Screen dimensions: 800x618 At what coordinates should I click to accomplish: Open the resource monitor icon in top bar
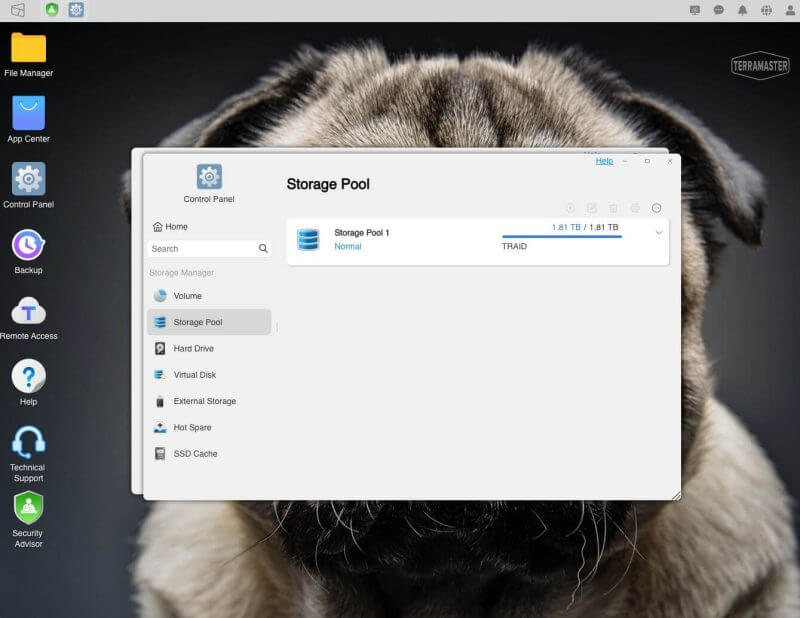tap(694, 10)
